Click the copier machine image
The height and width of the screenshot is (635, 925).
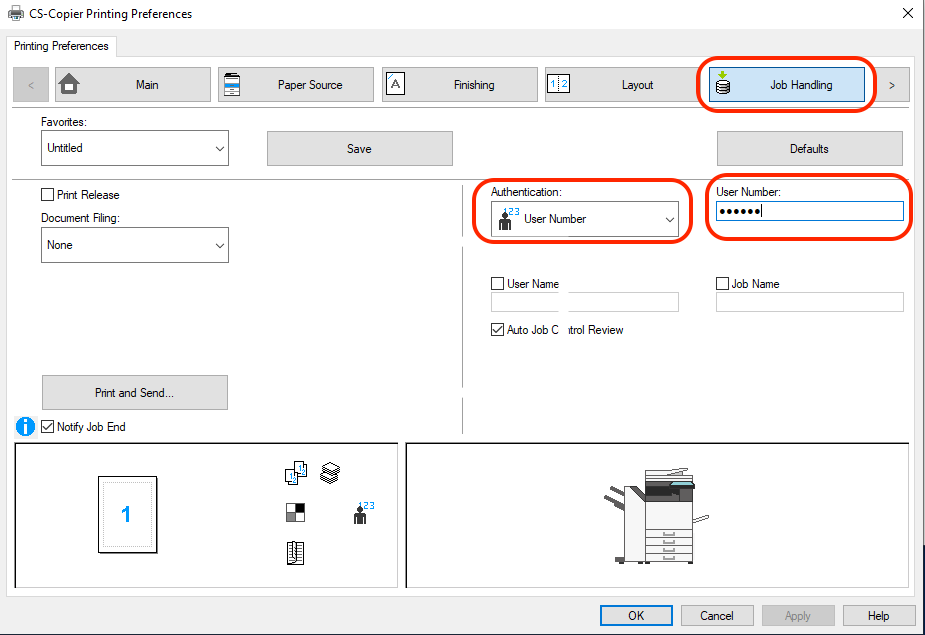click(x=657, y=516)
